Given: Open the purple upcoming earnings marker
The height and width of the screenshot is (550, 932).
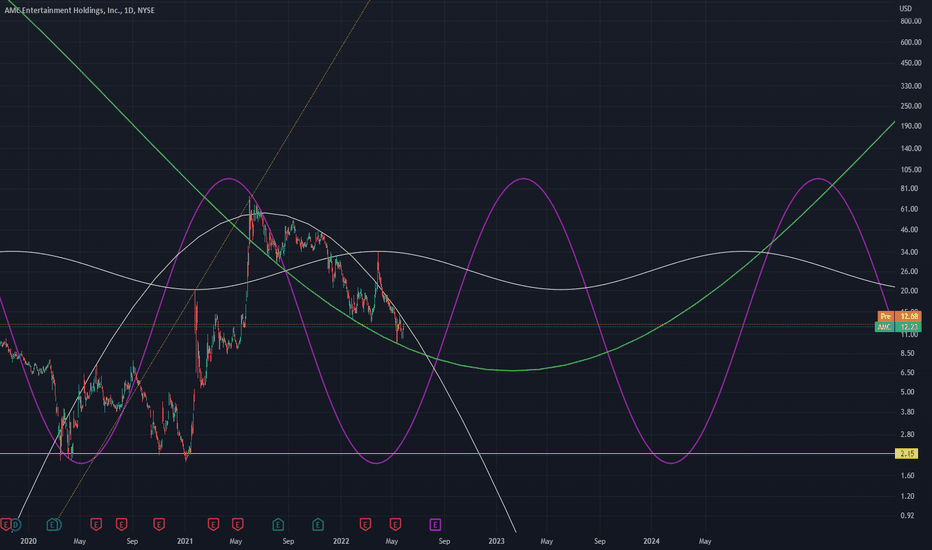Looking at the screenshot, I should [435, 524].
